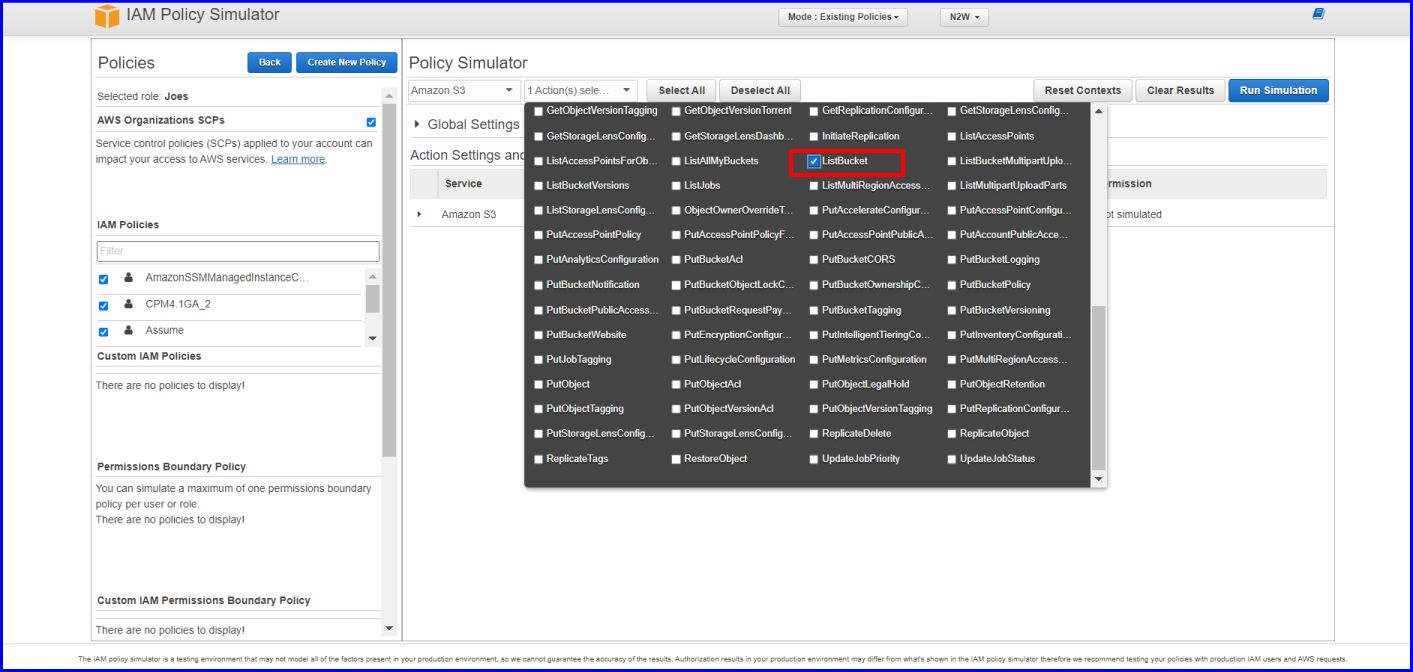The width and height of the screenshot is (1413, 672).
Task: Click the IAM policies list scroll up arrow
Action: pos(373,276)
